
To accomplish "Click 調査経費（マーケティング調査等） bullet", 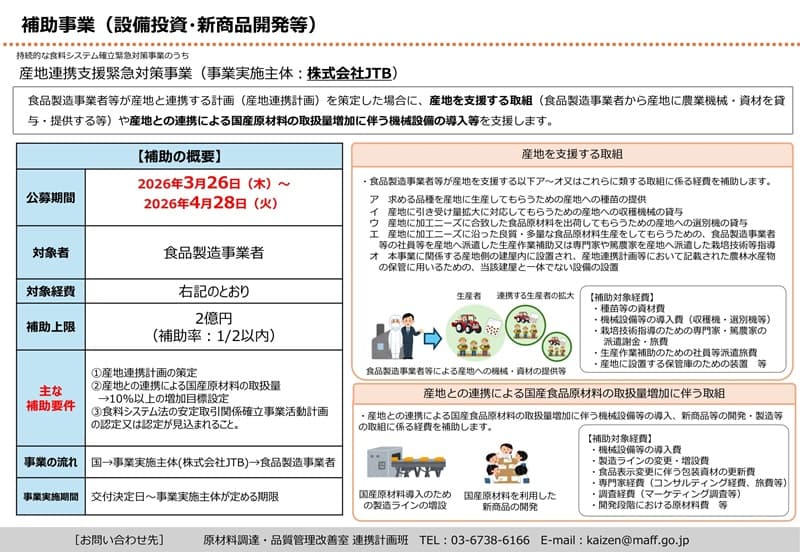I will [667, 494].
